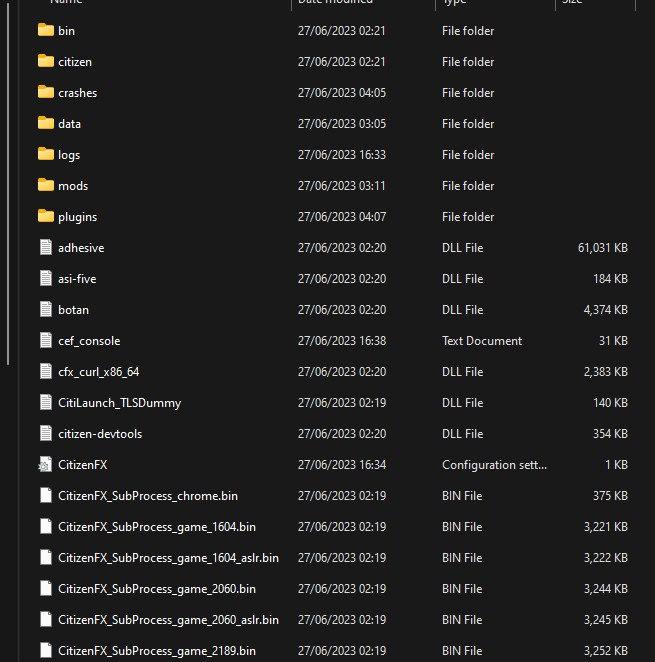Click the CitizenFX configuration settings icon
This screenshot has height=662, width=655.
click(45, 464)
